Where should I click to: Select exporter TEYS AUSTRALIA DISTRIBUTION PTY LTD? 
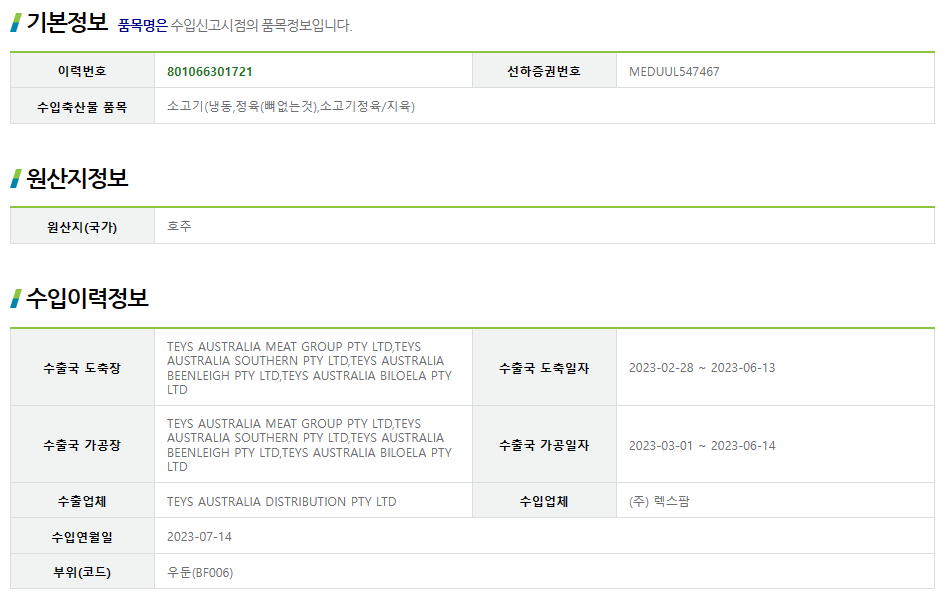[x=281, y=501]
